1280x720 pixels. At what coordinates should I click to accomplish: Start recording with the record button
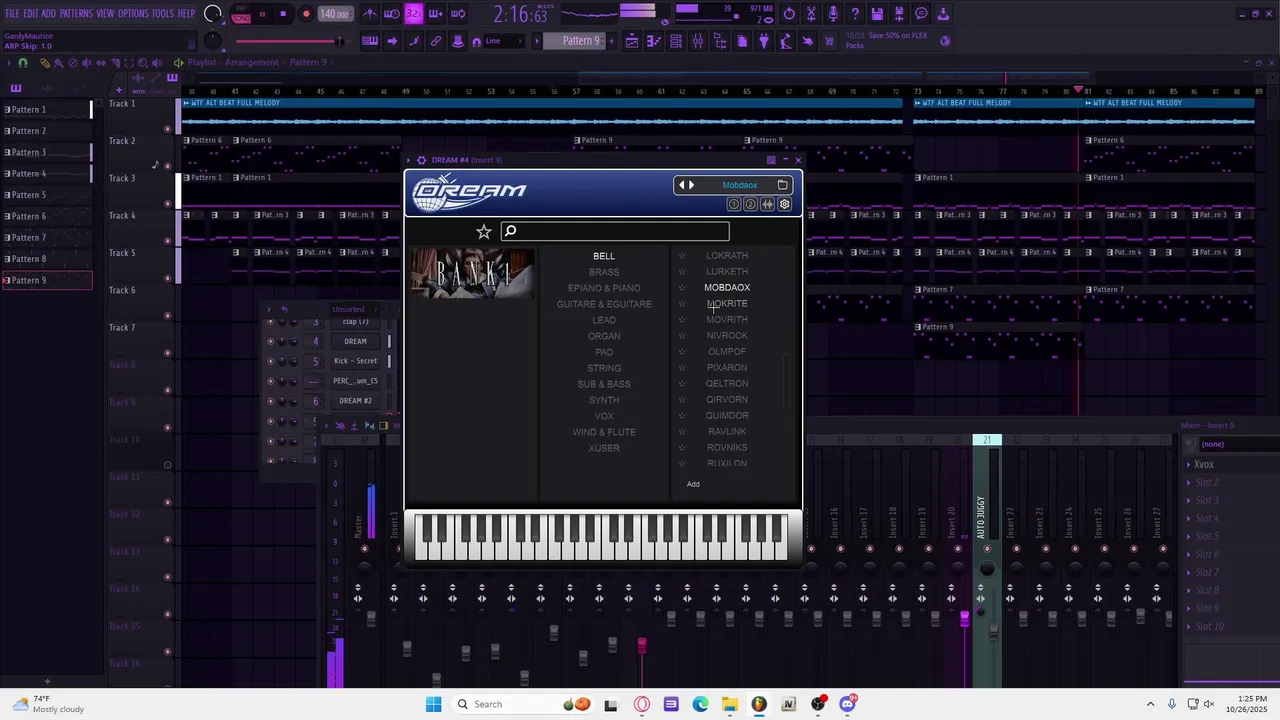tap(306, 14)
